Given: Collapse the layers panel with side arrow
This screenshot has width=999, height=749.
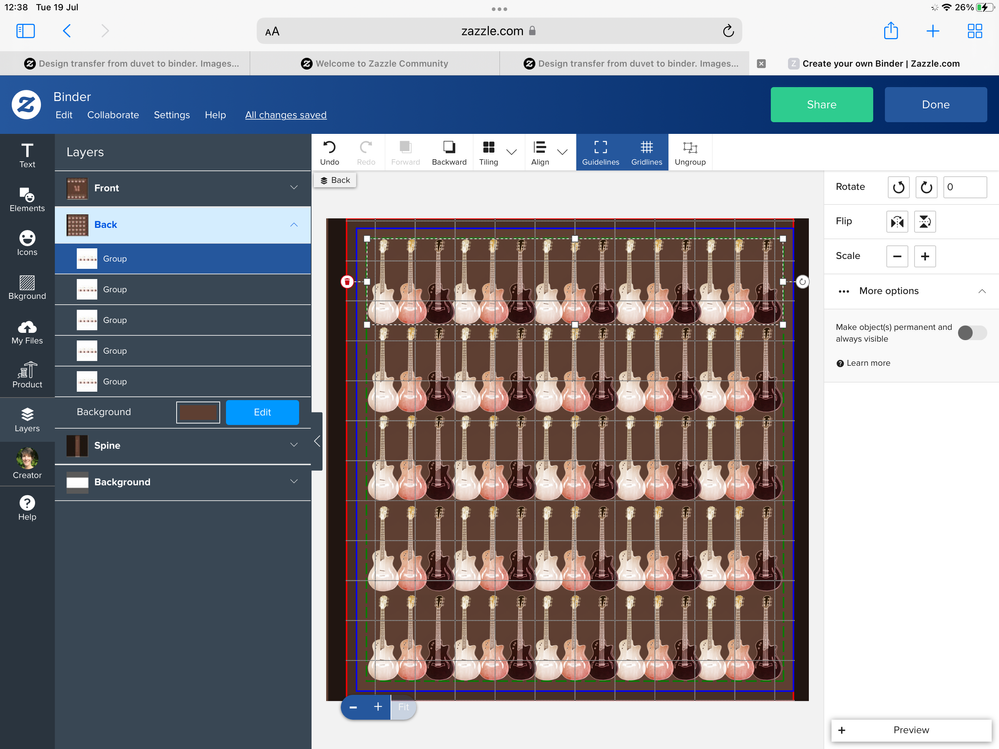Looking at the screenshot, I should [317, 441].
